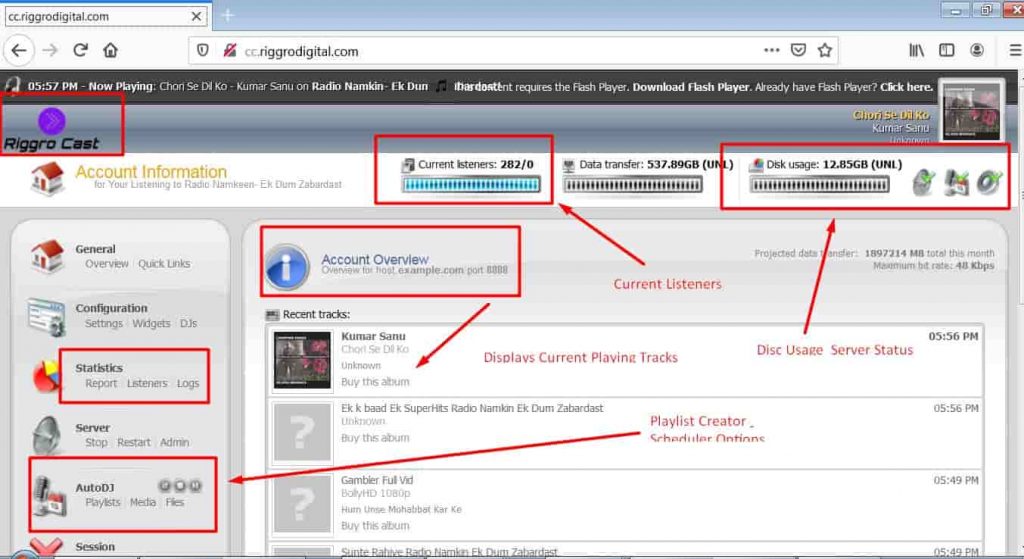Click the now playing album art in header

(x=971, y=111)
